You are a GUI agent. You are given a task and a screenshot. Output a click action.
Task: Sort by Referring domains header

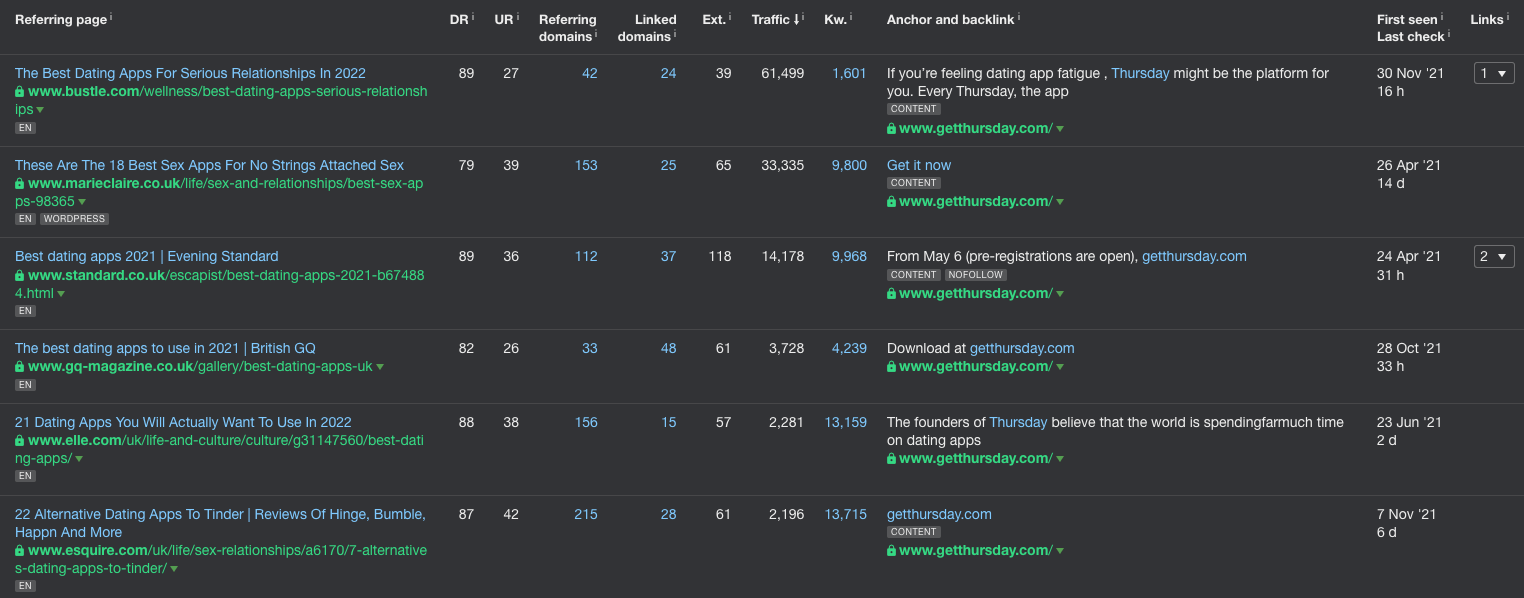coord(567,28)
